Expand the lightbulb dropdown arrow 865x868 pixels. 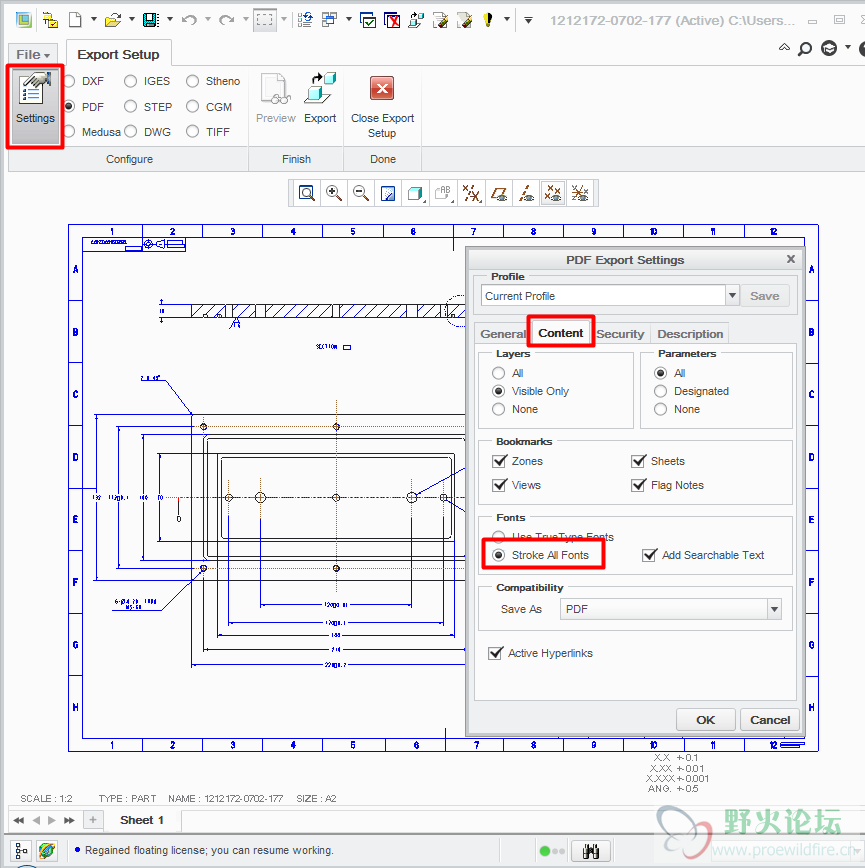pos(506,20)
